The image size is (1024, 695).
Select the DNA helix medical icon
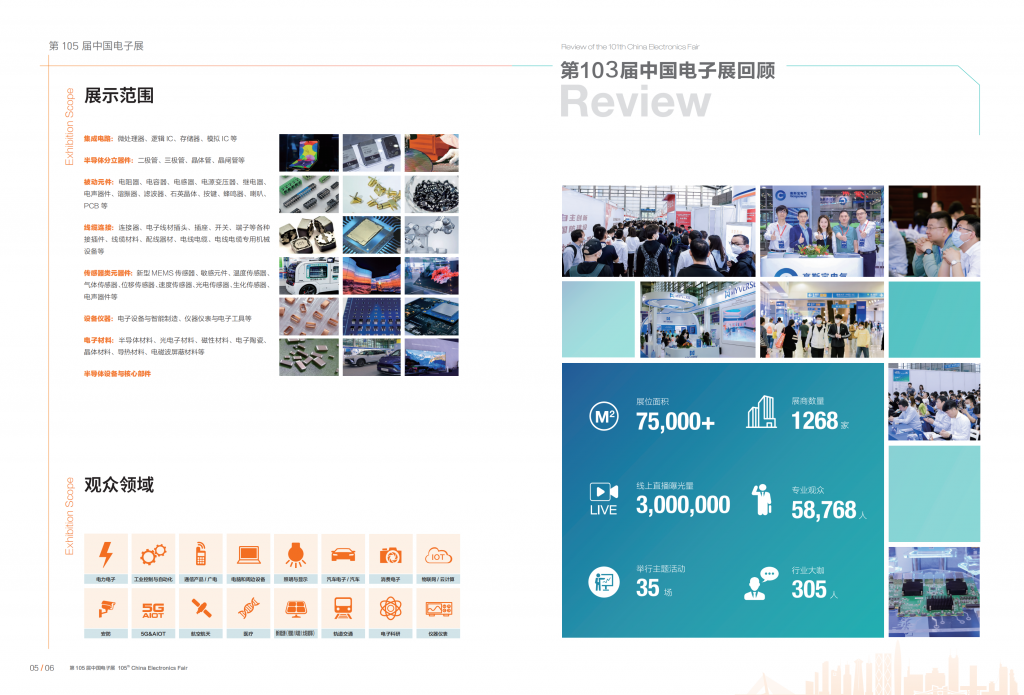[248, 608]
